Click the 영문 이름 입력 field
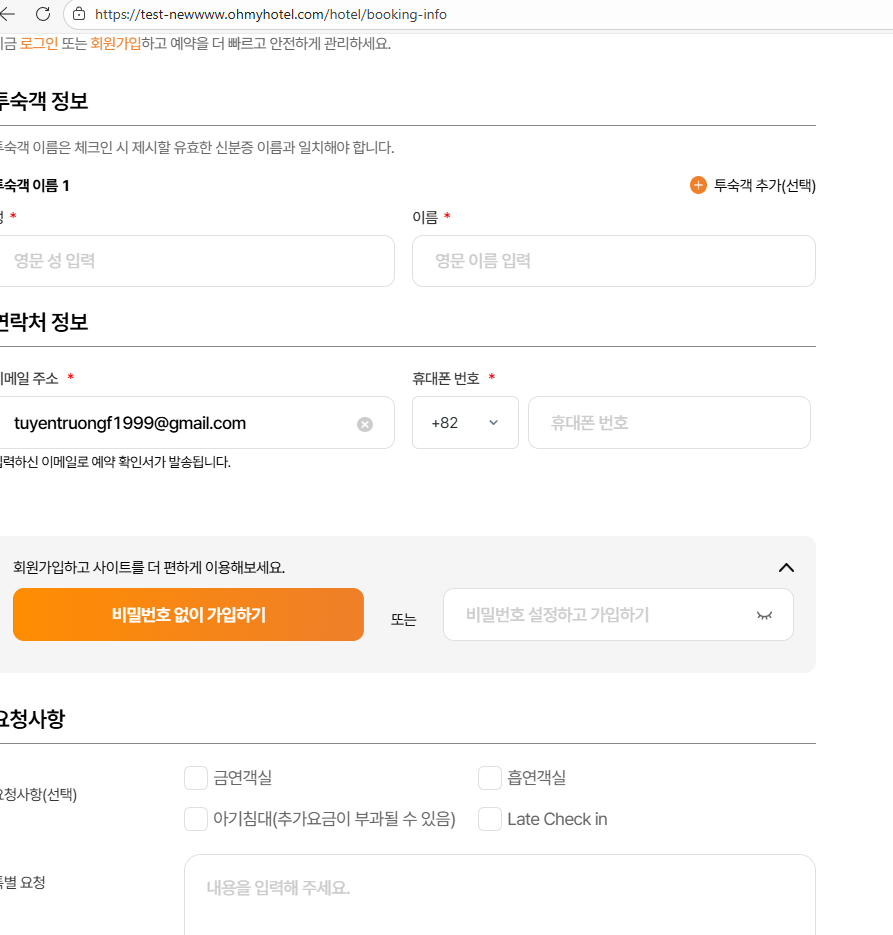The image size is (893, 935). [613, 261]
